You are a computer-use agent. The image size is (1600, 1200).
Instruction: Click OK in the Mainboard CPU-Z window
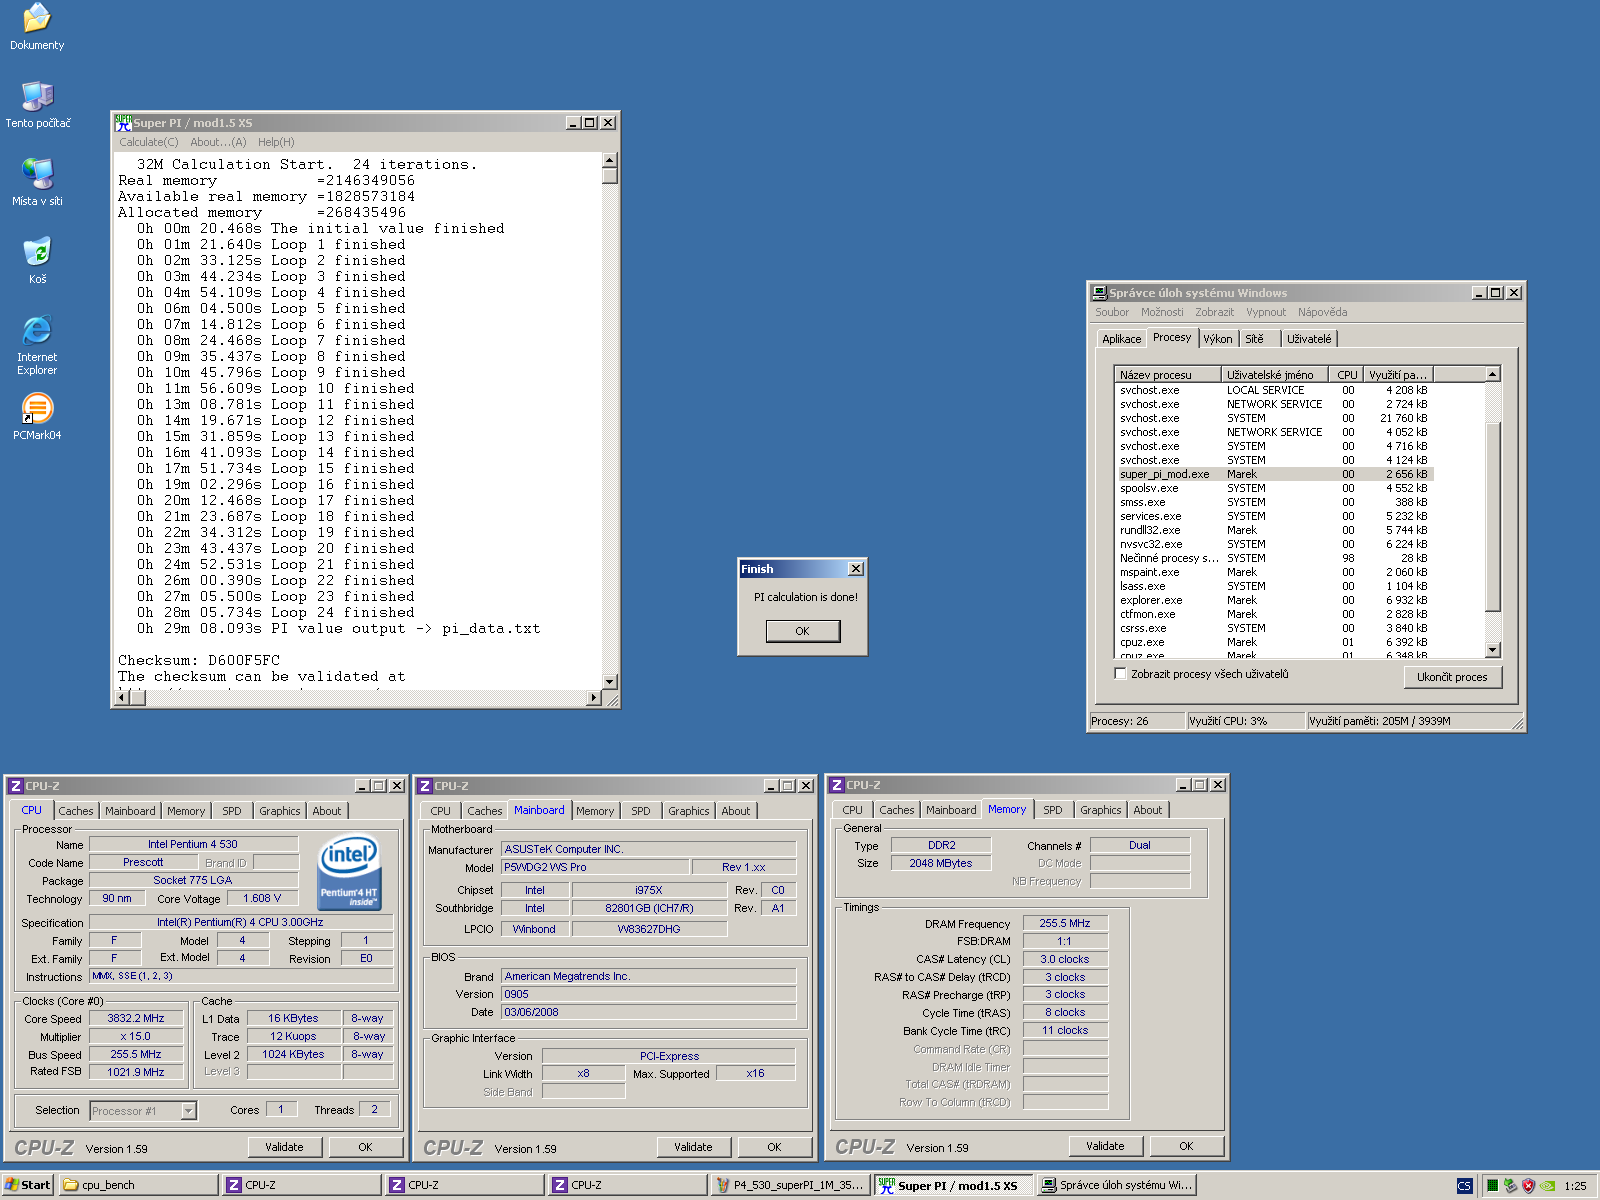click(x=774, y=1147)
